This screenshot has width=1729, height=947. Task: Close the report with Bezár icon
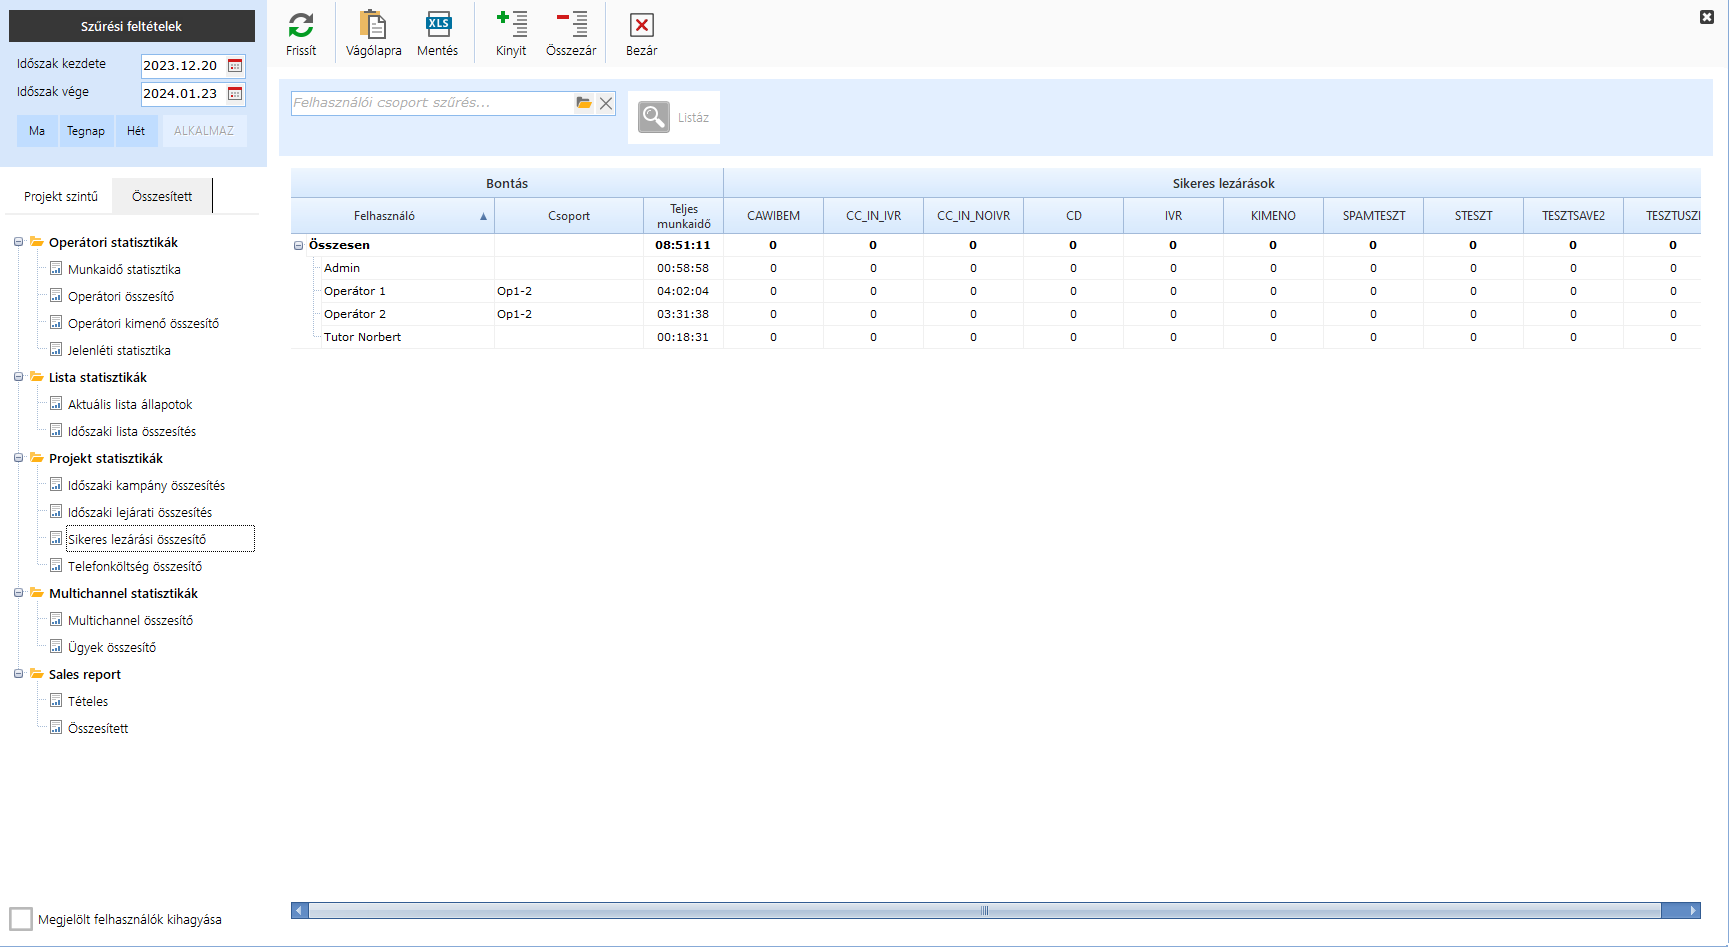coord(641,25)
